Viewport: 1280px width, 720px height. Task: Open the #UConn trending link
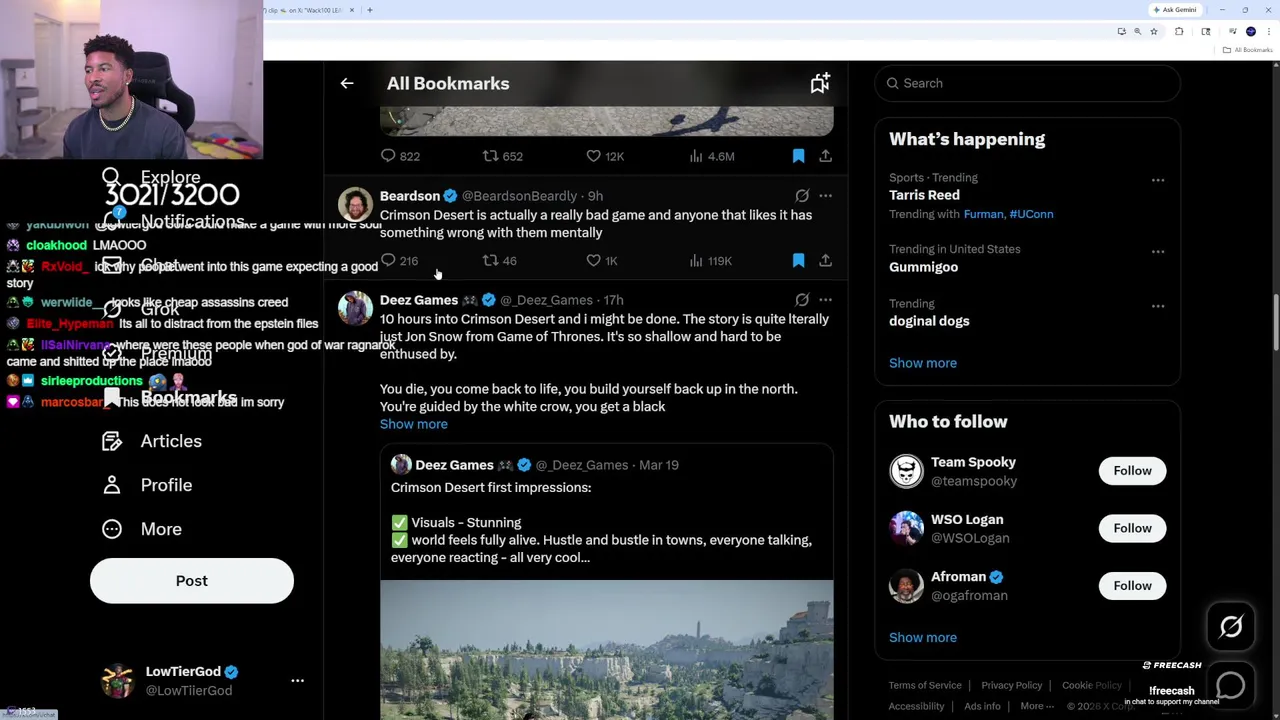[x=1031, y=214]
